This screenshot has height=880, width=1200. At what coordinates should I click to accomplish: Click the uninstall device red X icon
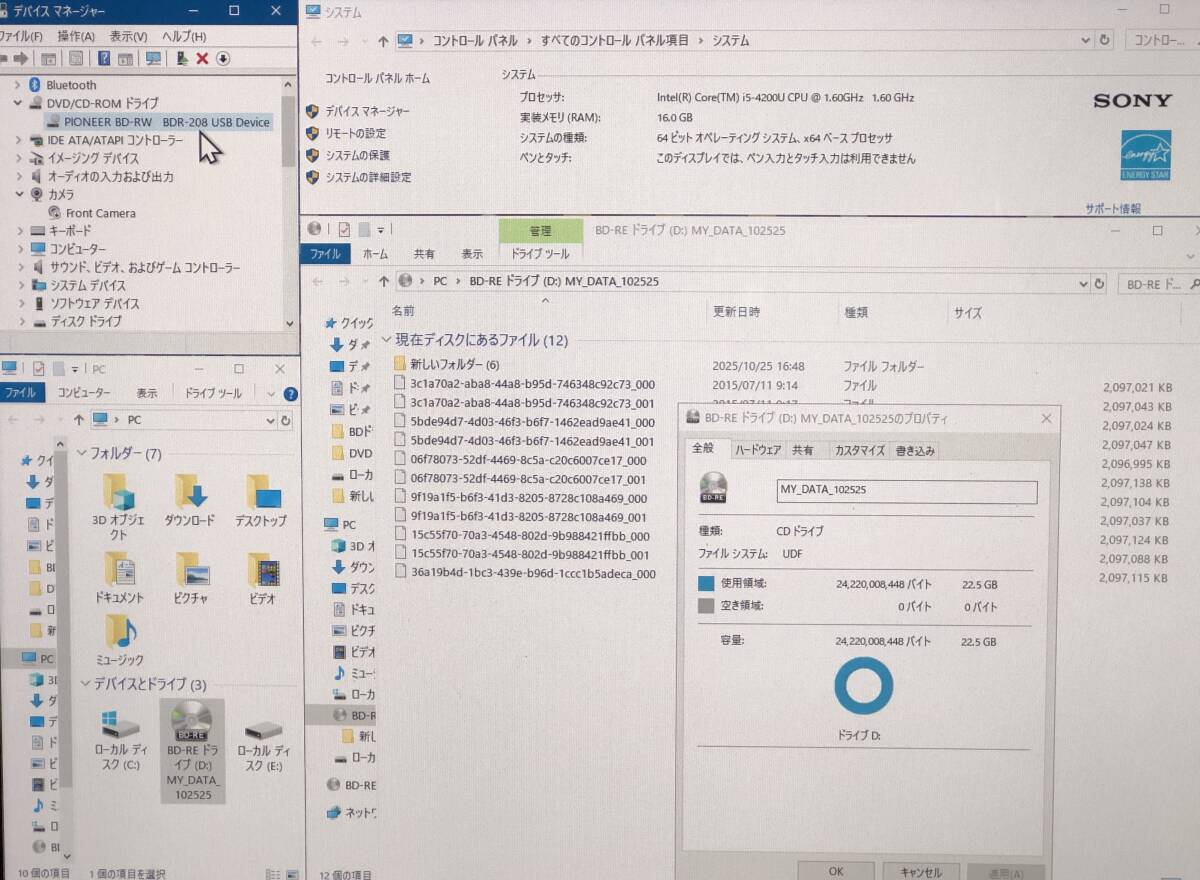(201, 58)
